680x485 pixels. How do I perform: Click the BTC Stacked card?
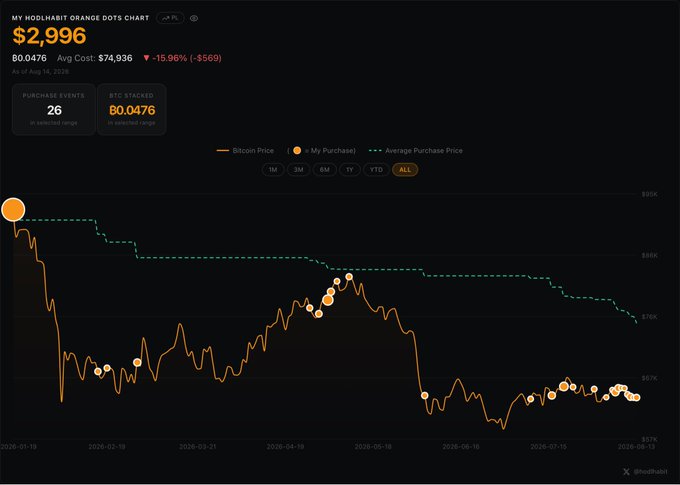tap(132, 109)
